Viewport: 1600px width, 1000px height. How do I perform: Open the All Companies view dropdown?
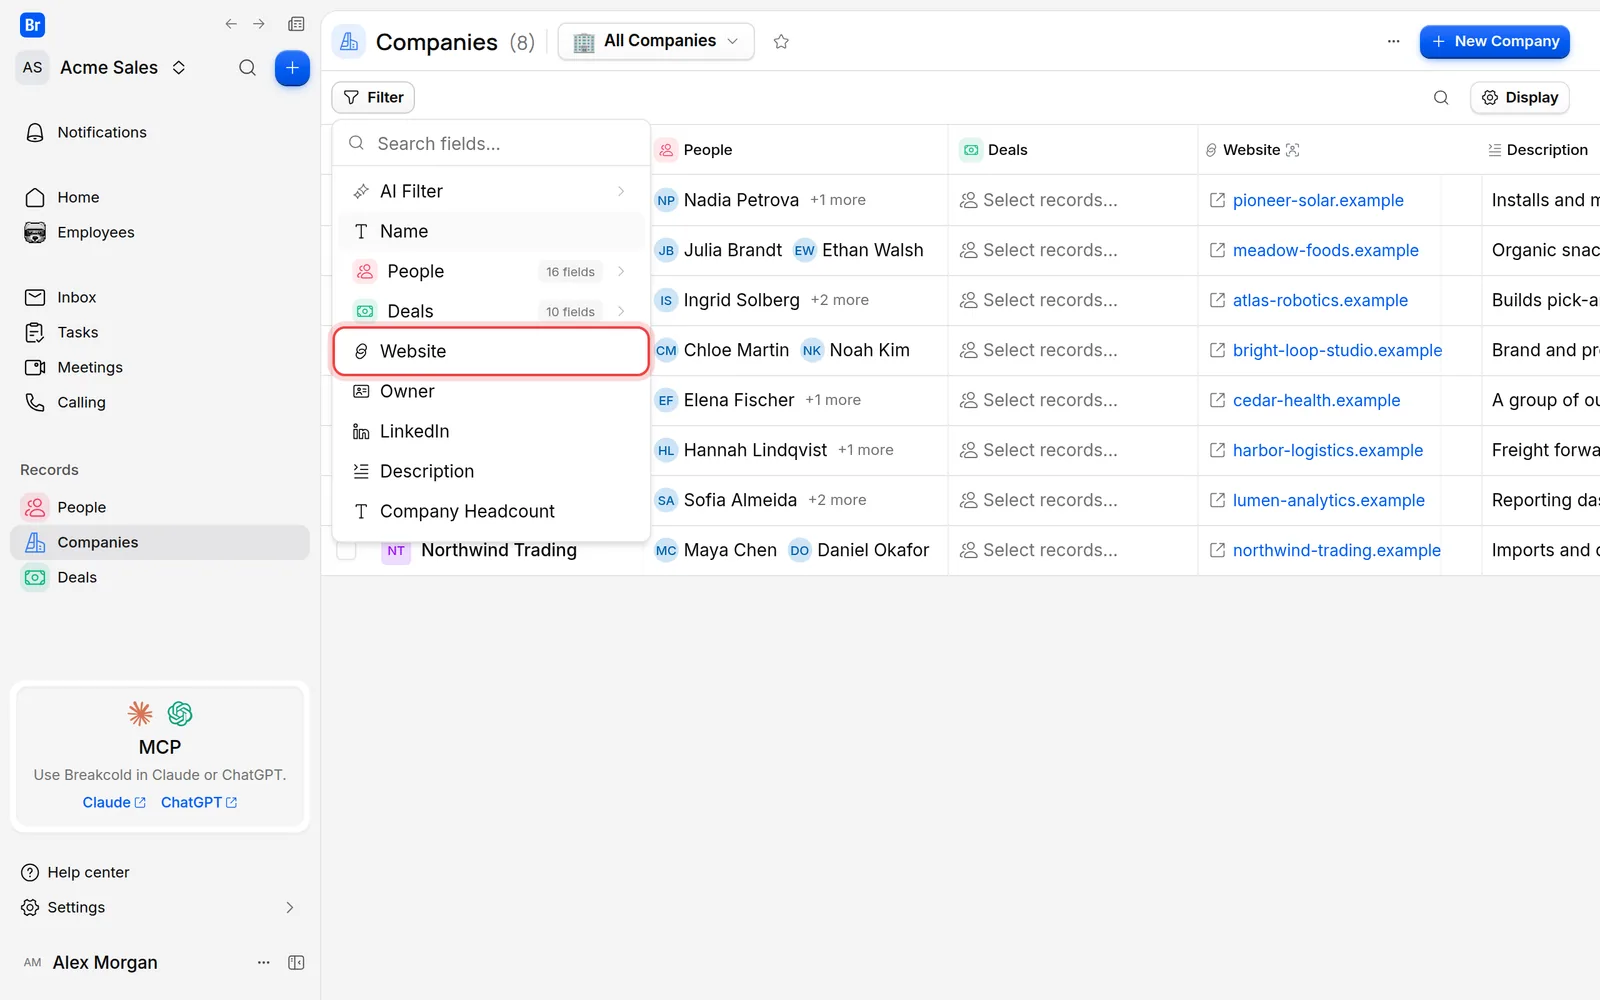pos(656,42)
